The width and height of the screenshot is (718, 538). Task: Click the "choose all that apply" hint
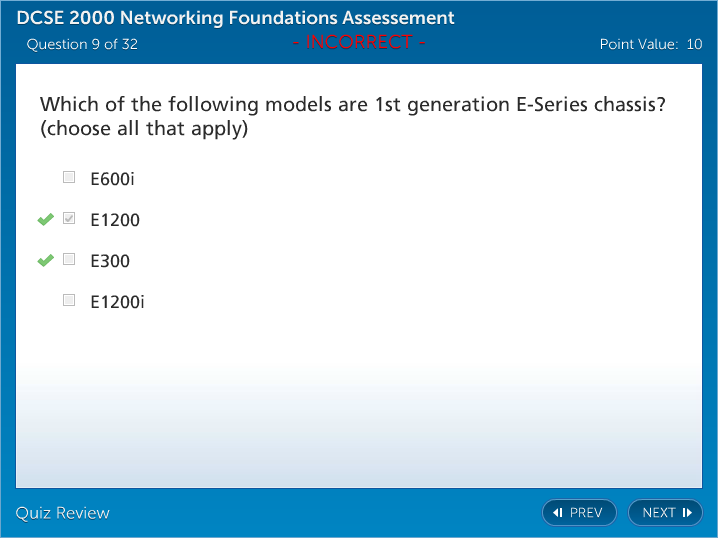(143, 130)
